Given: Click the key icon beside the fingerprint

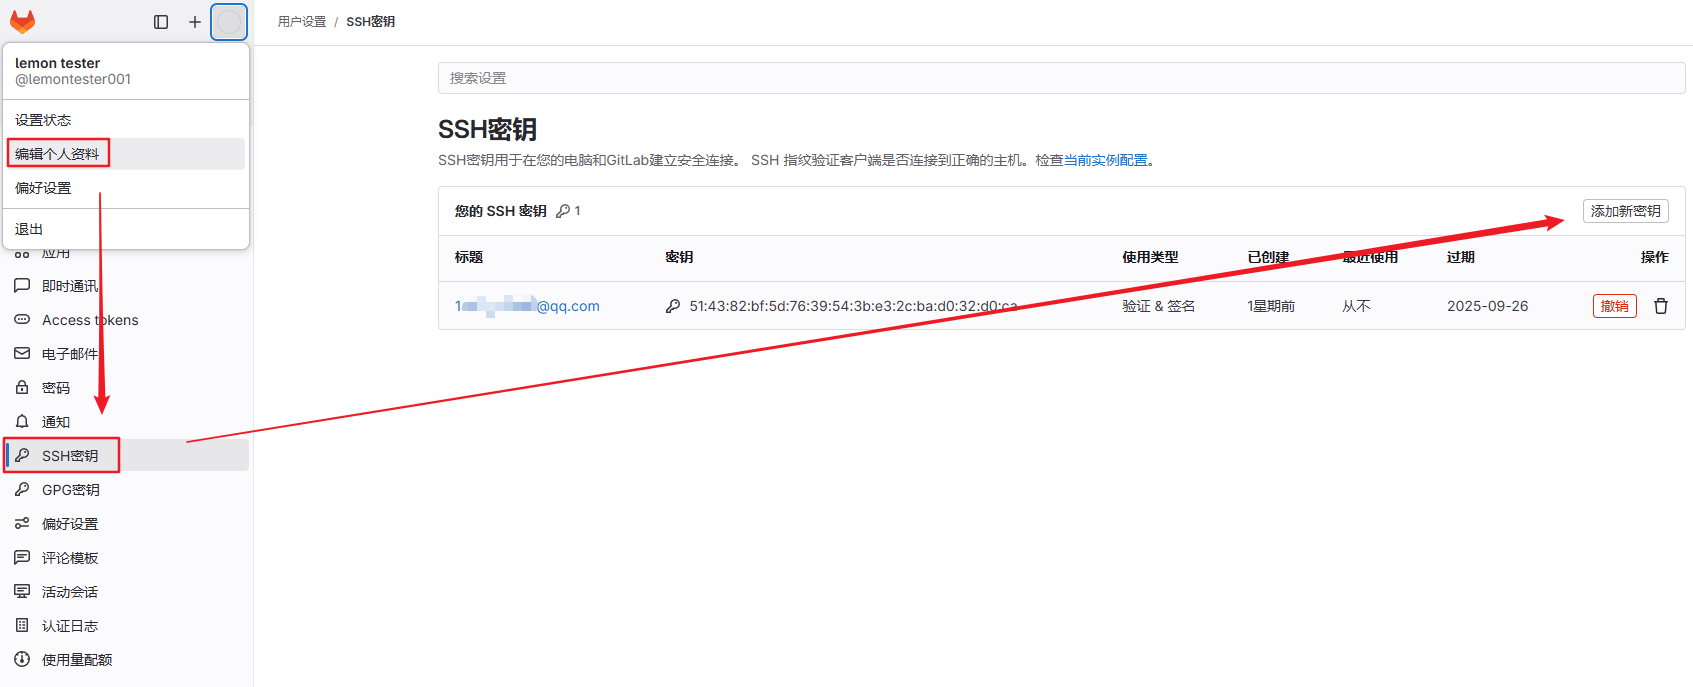Looking at the screenshot, I should [673, 306].
